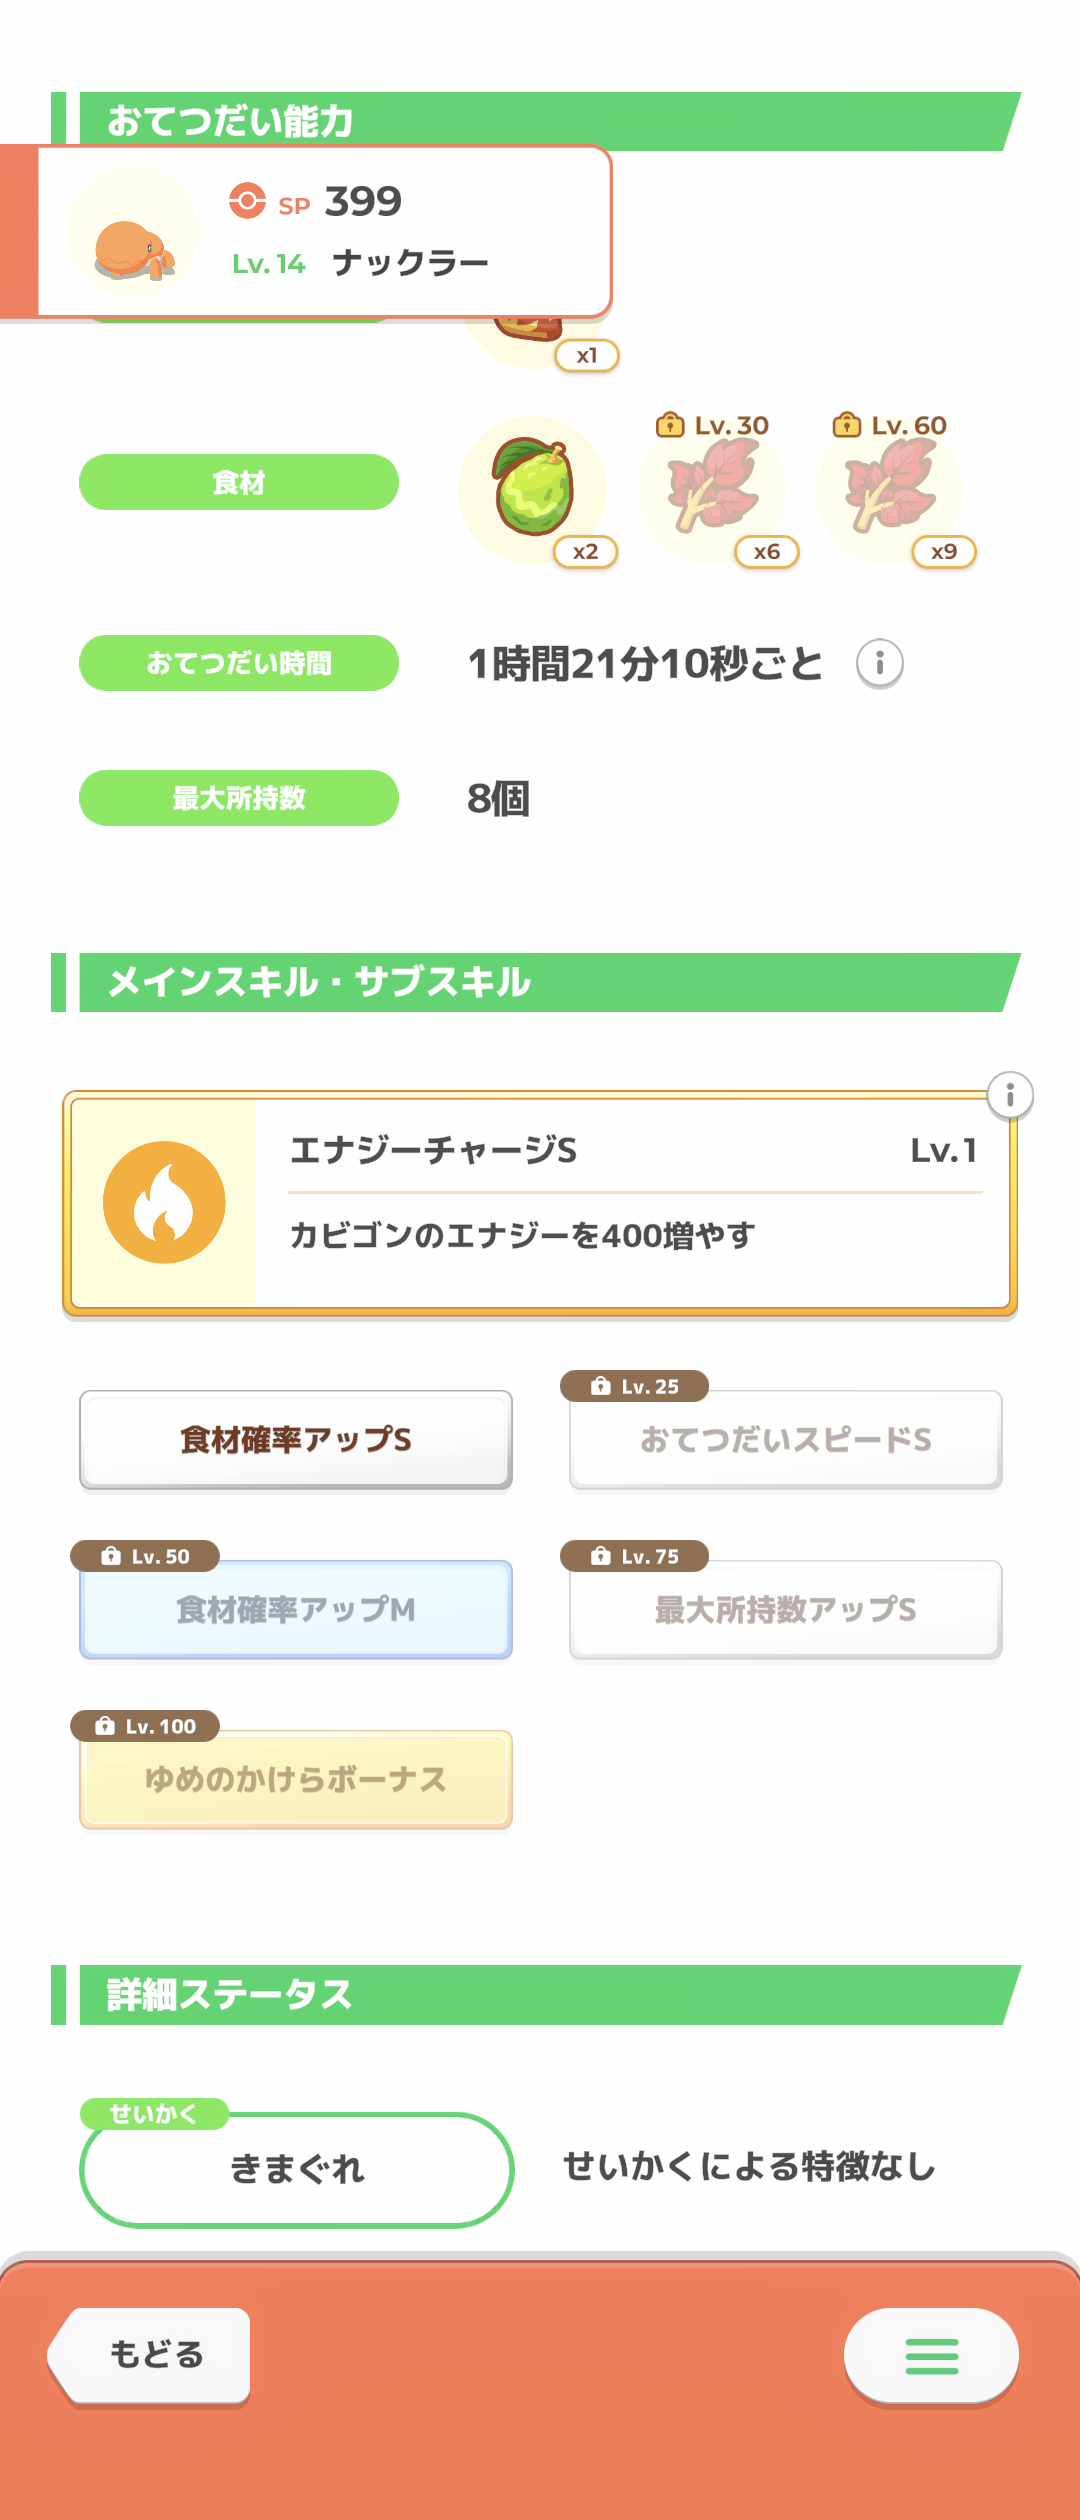
Task: Tap locked 最大所持数アップS sub skill
Action: click(x=786, y=1609)
